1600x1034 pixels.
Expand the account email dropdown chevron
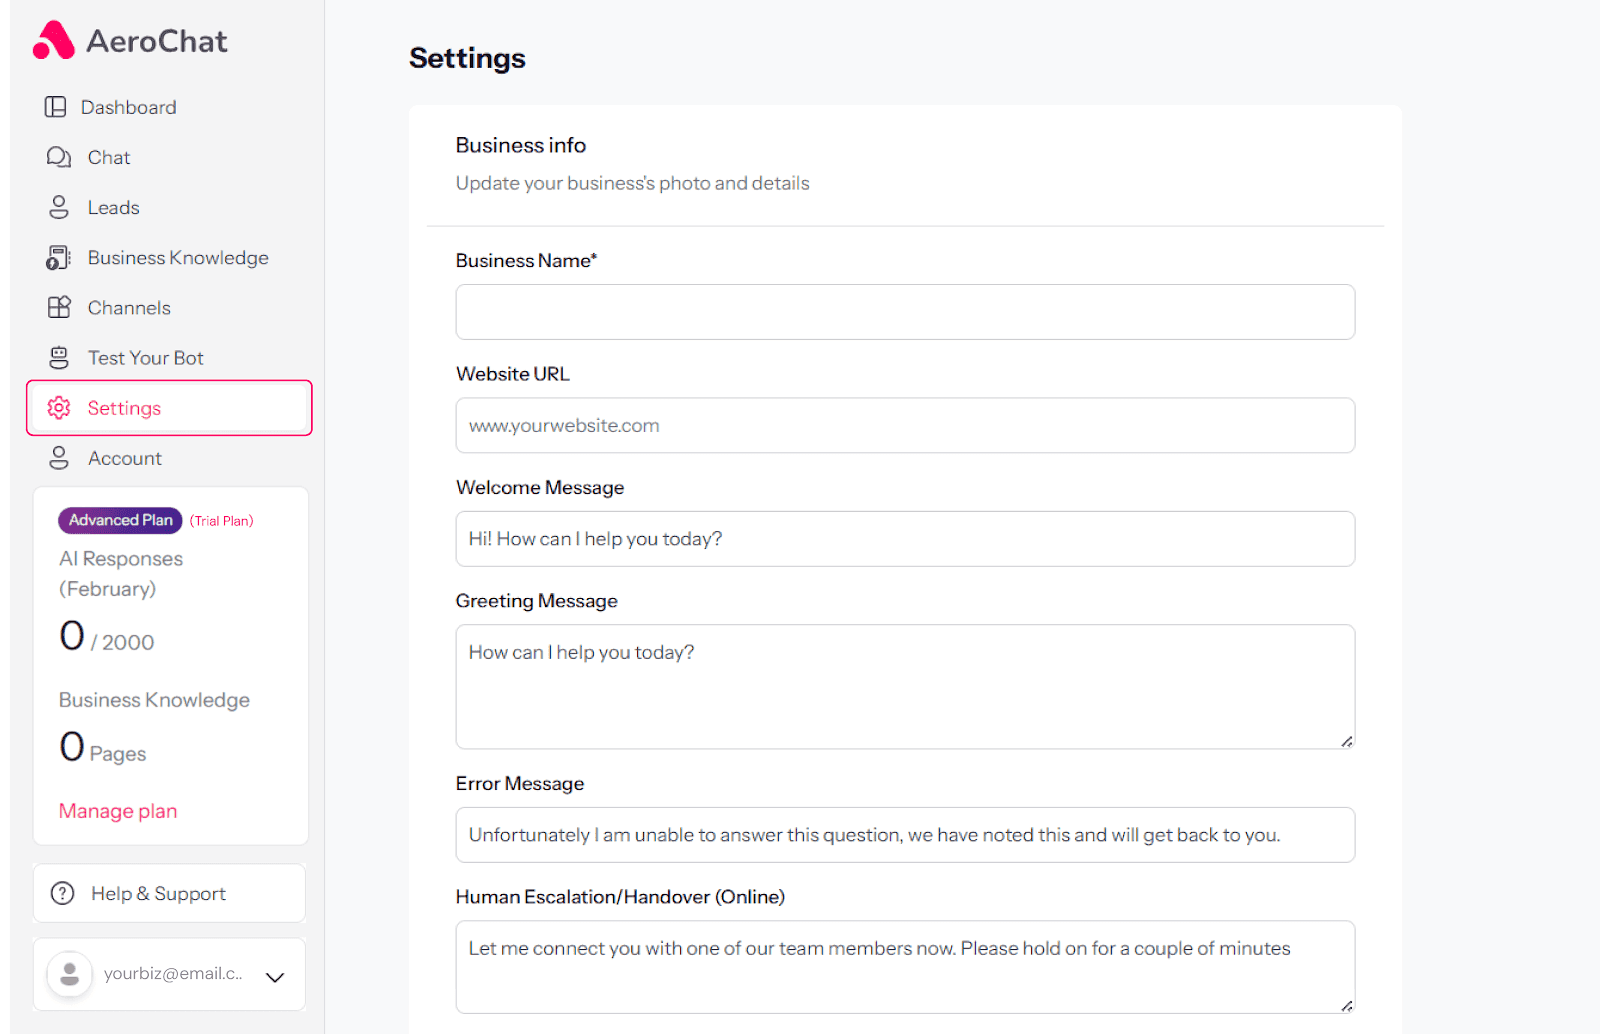tap(275, 977)
